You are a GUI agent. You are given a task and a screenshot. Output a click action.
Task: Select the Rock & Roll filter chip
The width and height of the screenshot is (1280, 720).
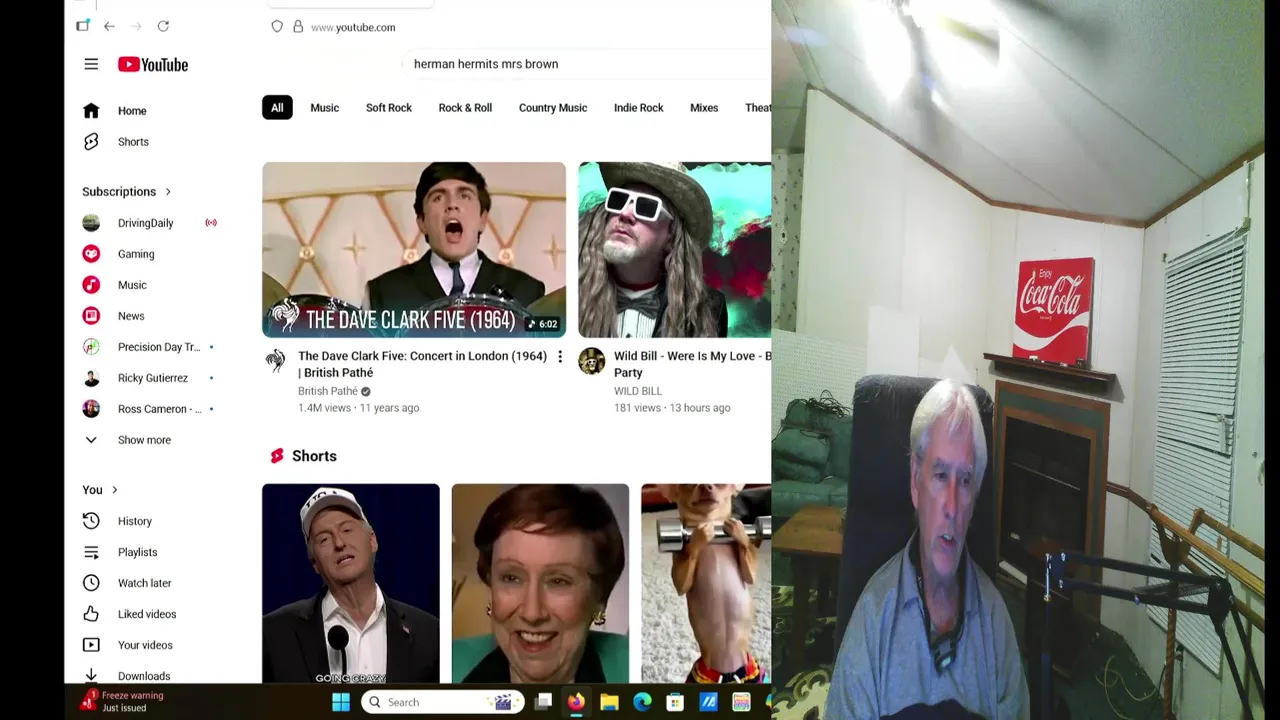465,108
